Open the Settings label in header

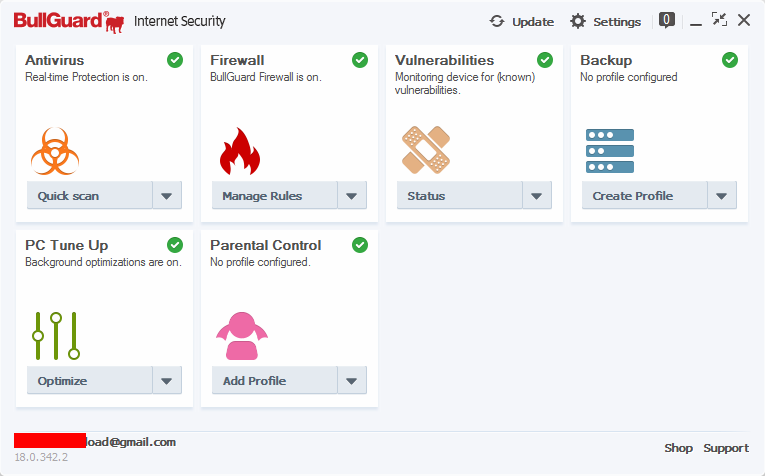pos(617,22)
